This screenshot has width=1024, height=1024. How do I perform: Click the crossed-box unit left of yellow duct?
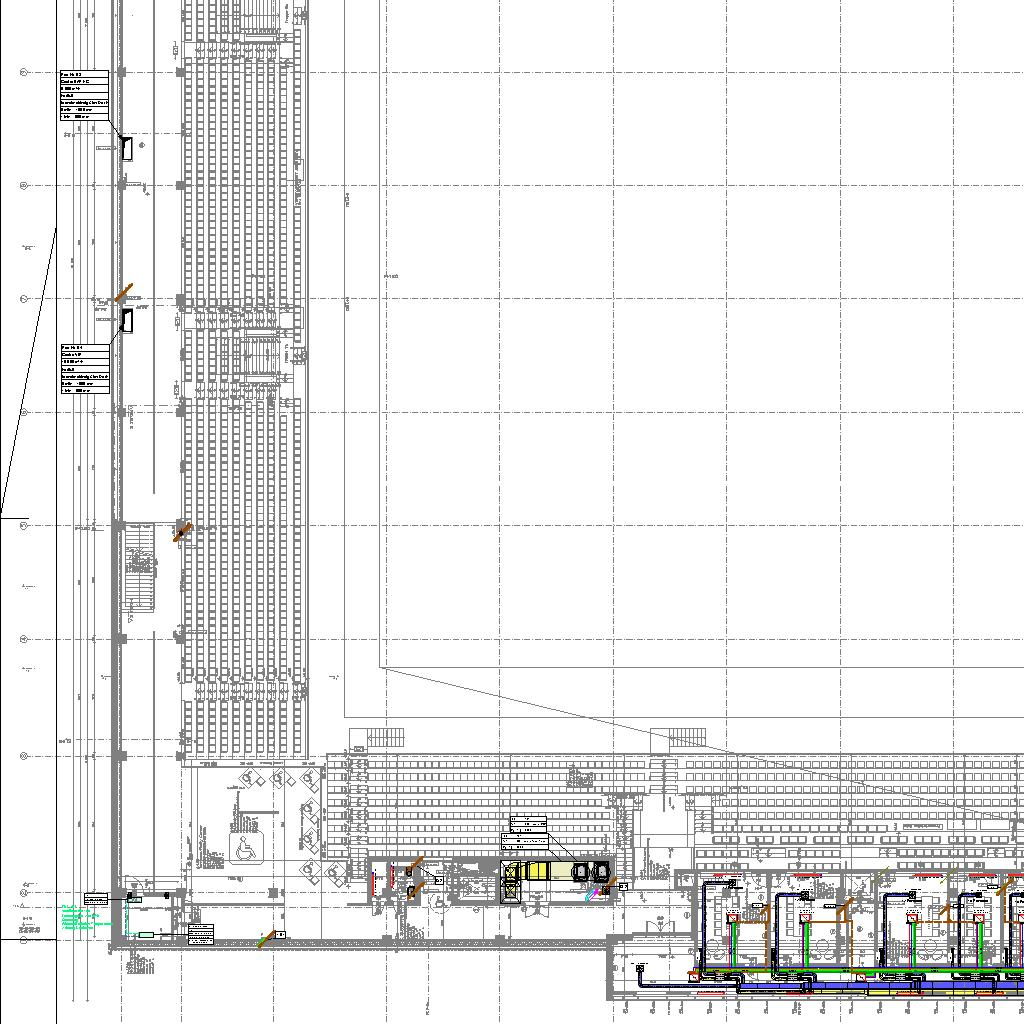[x=512, y=872]
